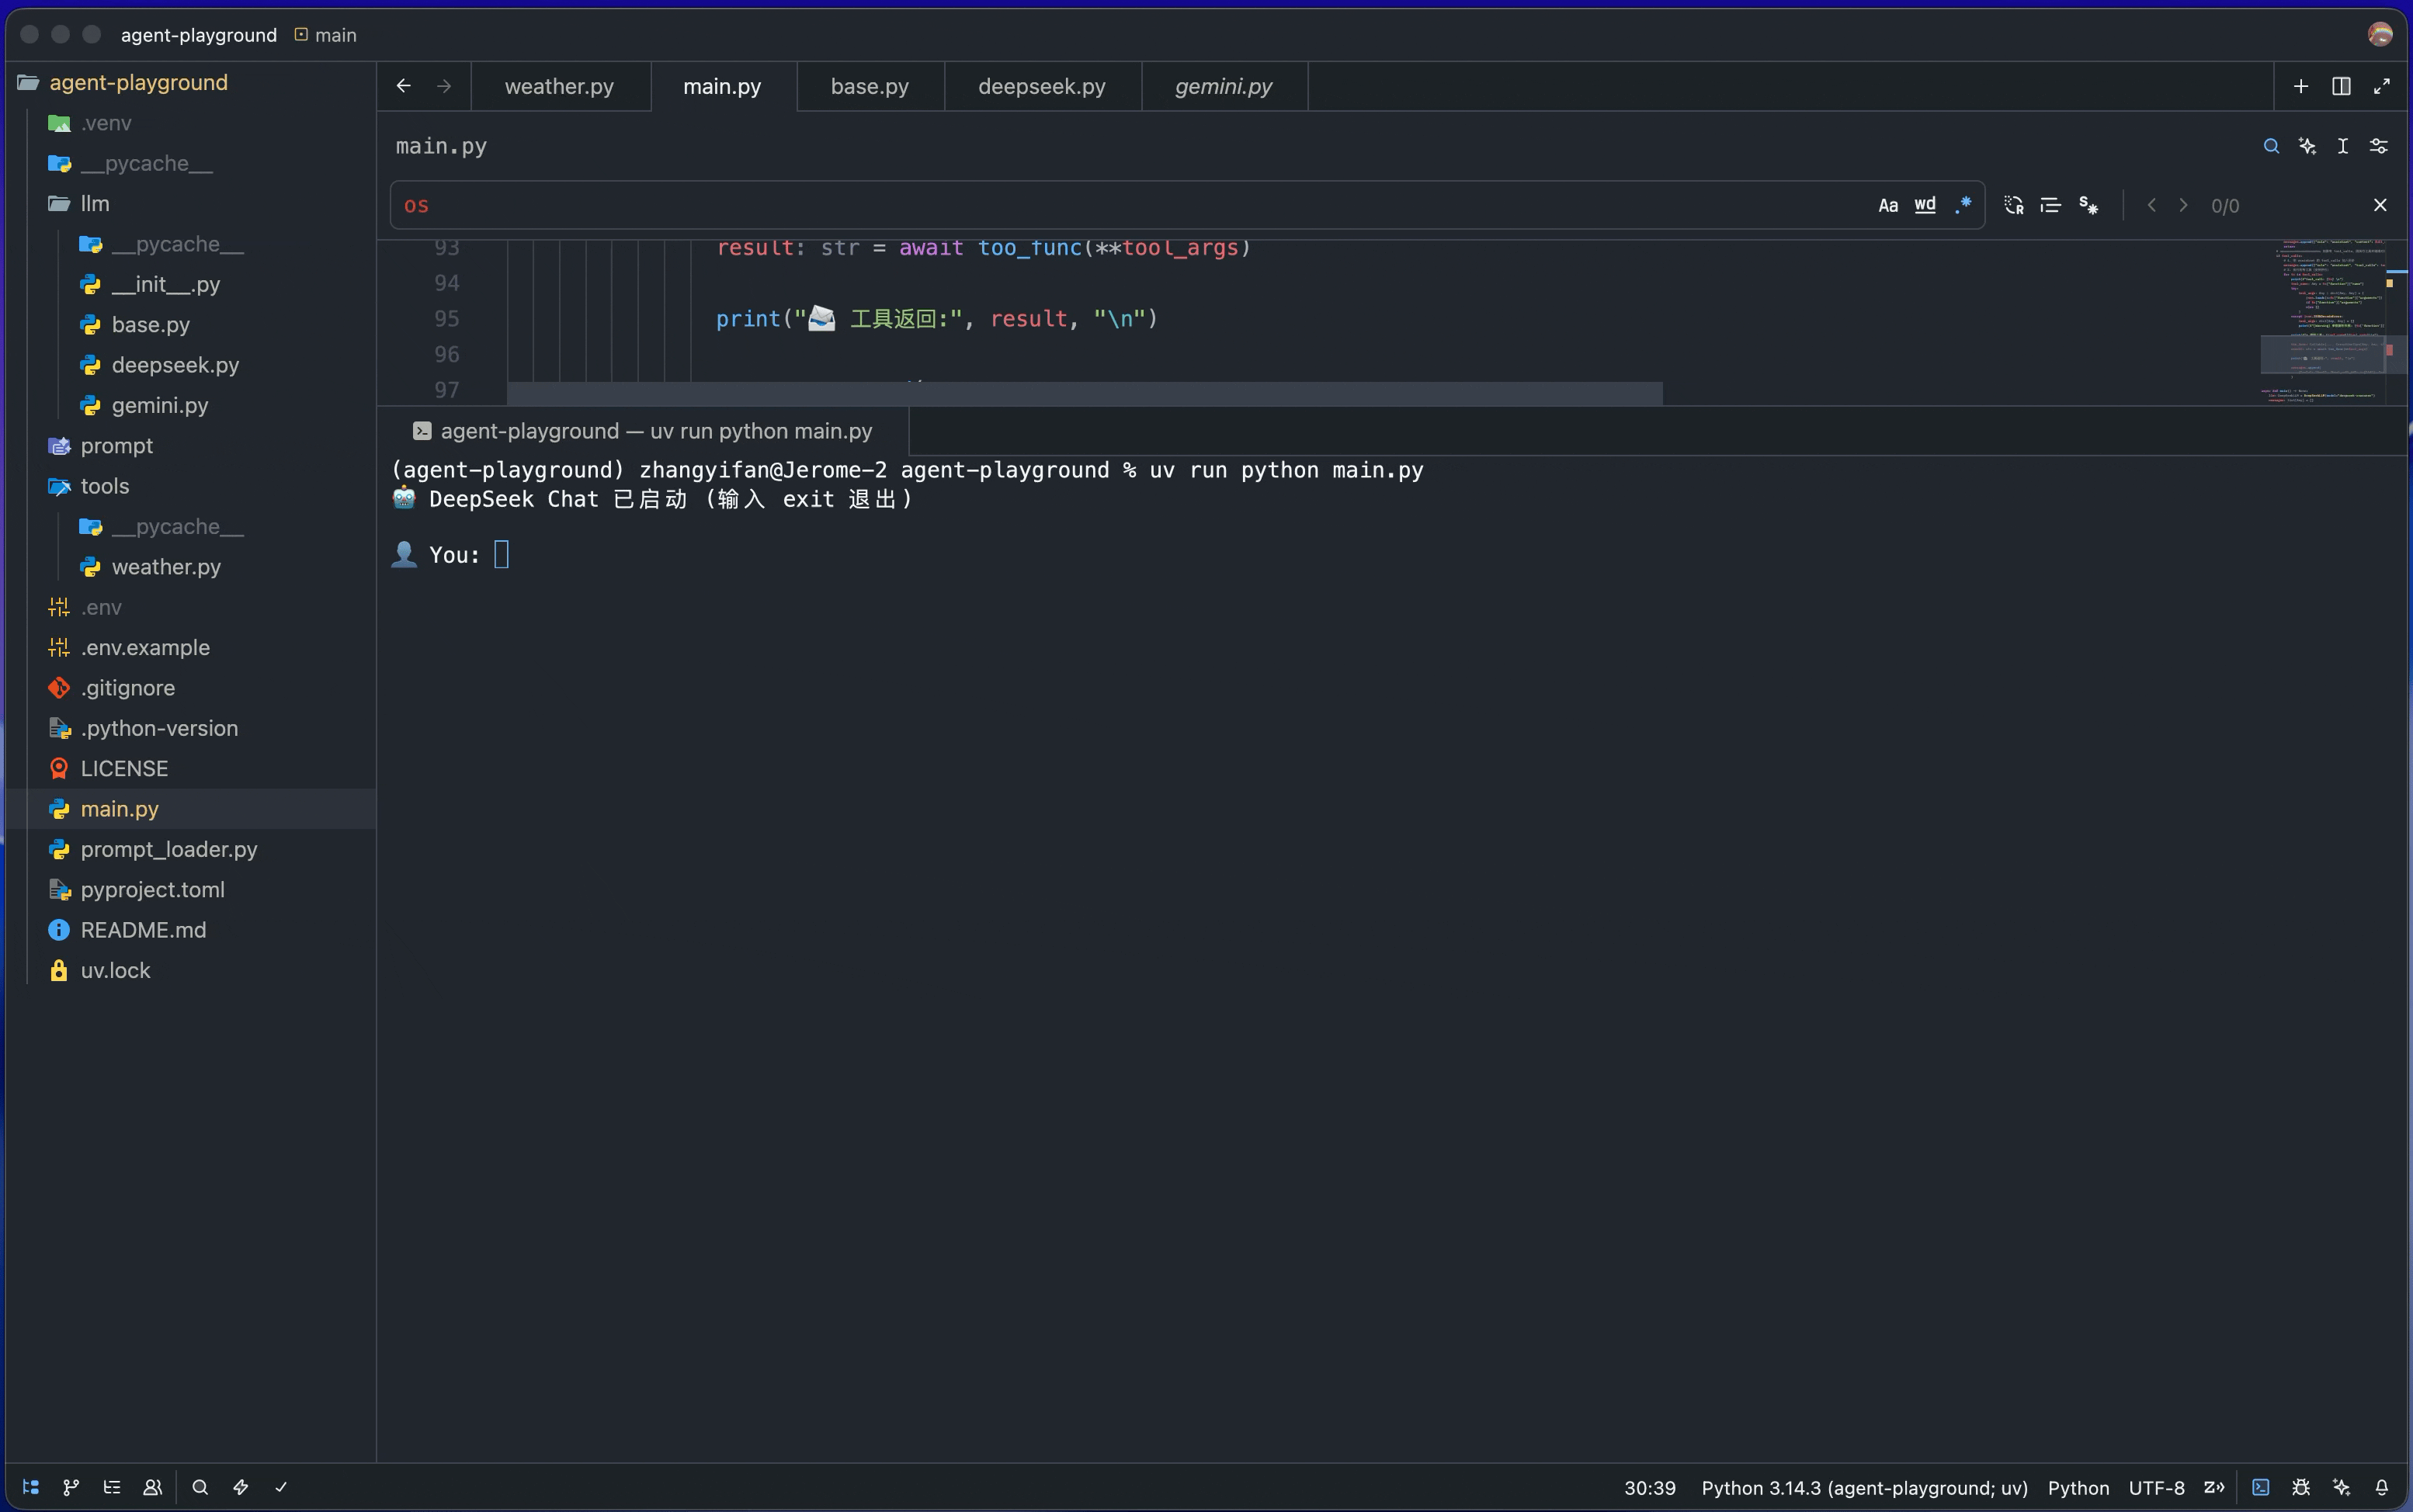Click the Python 3.14.3 interpreter selector
The height and width of the screenshot is (1512, 2413).
[x=1864, y=1487]
